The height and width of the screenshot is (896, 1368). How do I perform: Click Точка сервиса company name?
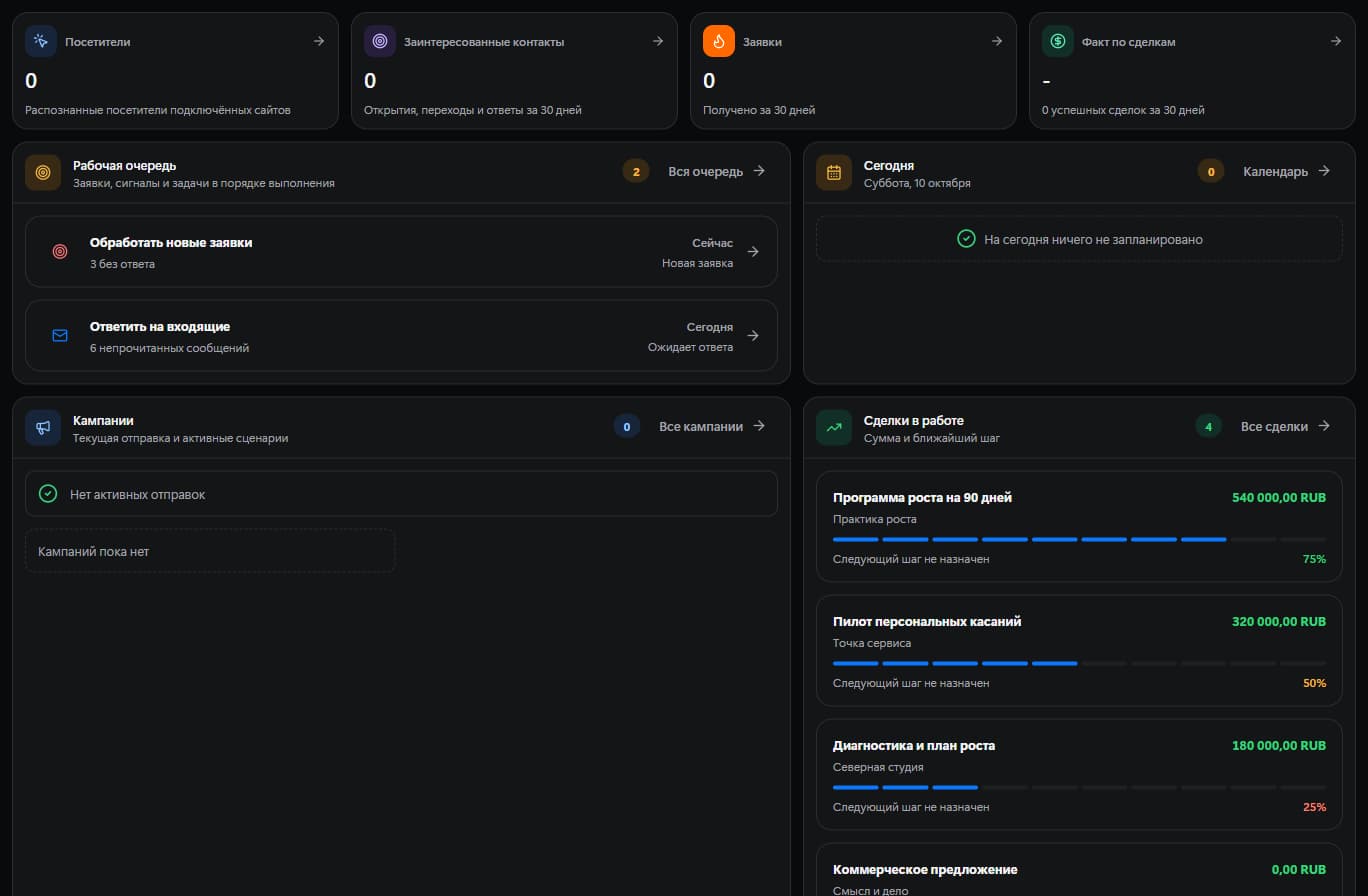point(872,643)
